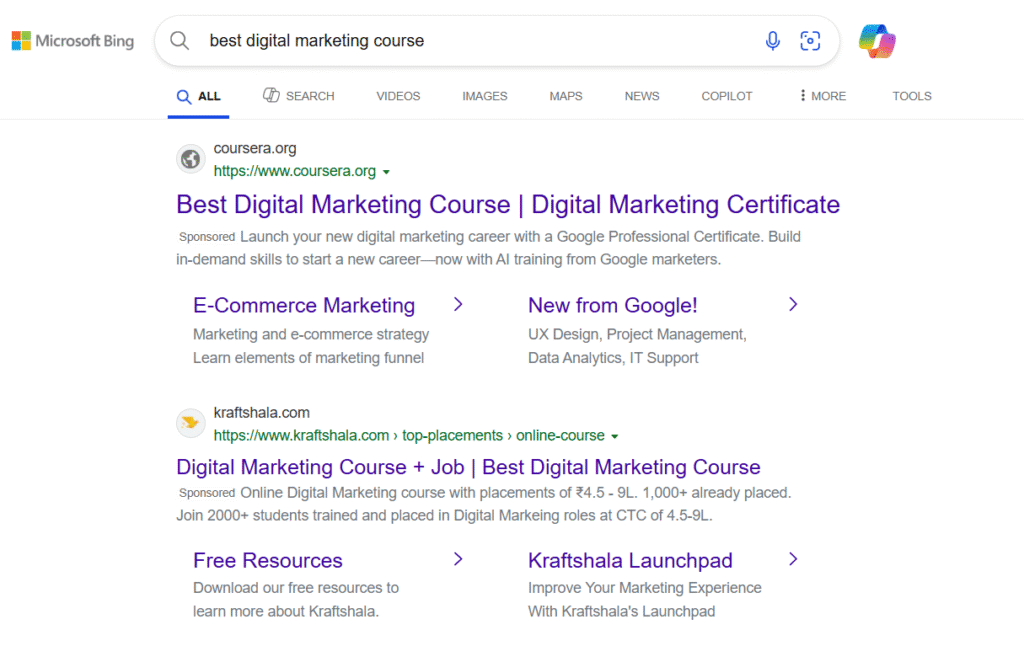The image size is (1024, 646).
Task: Click the Microsoft Bing logo
Action: (x=73, y=40)
